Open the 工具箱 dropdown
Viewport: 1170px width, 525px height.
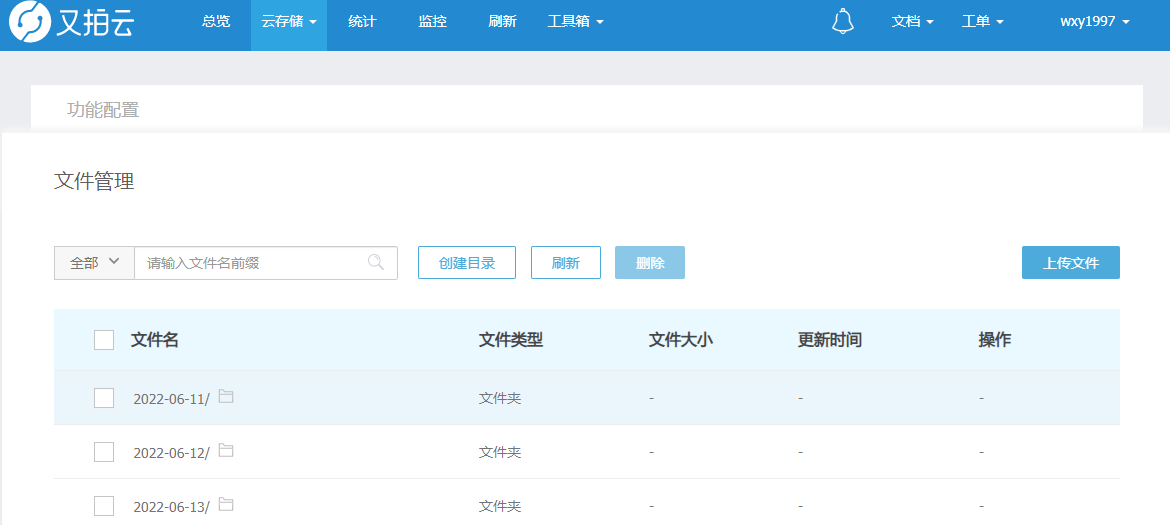(575, 21)
